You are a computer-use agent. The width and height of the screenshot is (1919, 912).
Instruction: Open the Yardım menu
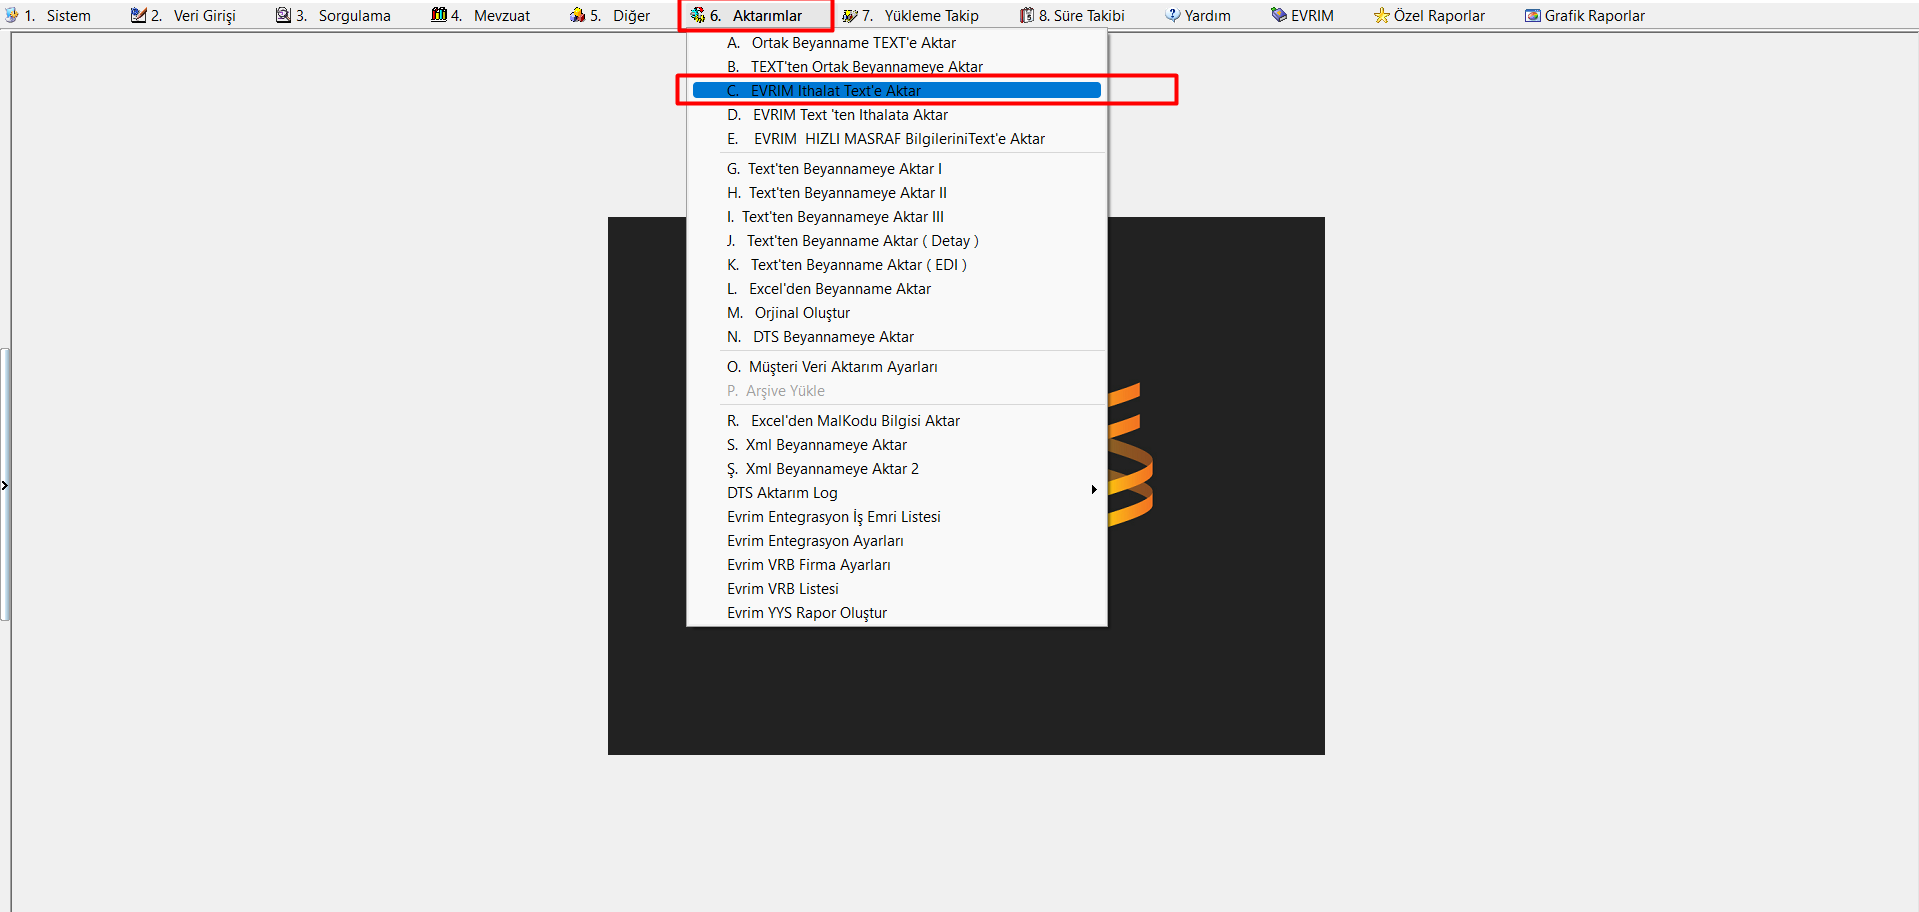pyautogui.click(x=1207, y=16)
